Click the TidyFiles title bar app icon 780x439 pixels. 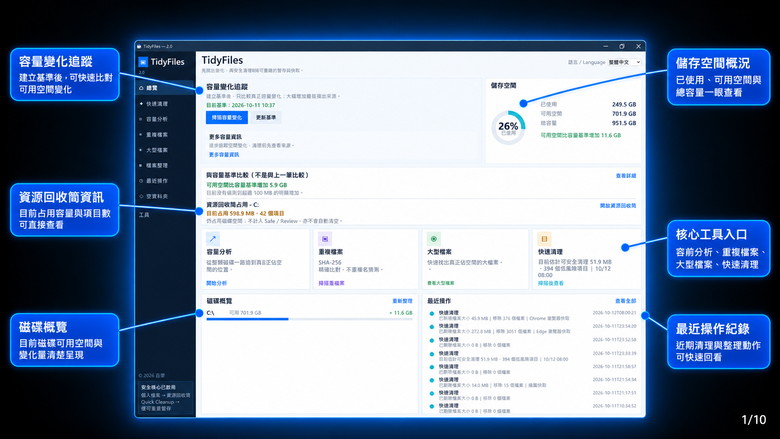tap(139, 46)
